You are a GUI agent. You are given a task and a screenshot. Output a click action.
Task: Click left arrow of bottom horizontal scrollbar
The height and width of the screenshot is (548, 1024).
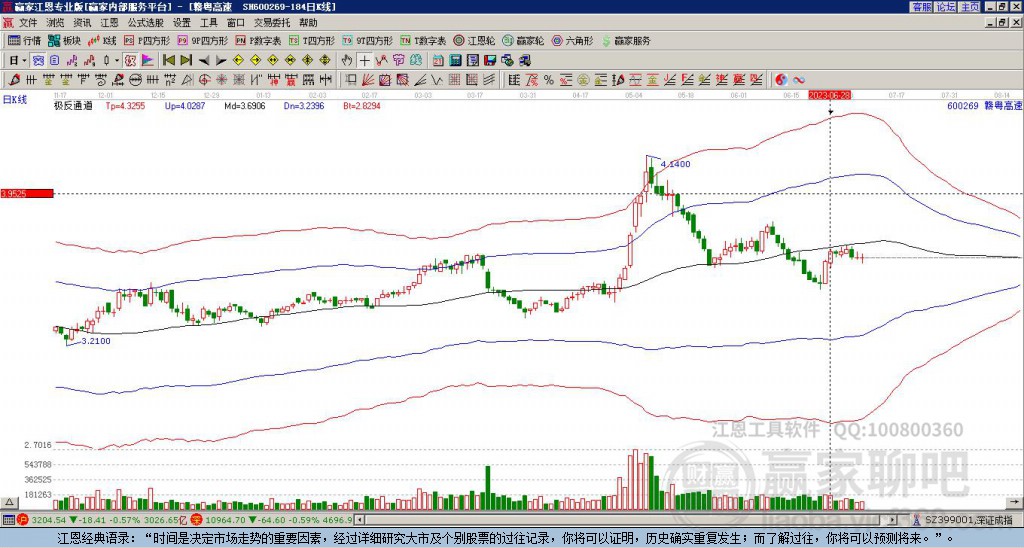360,520
